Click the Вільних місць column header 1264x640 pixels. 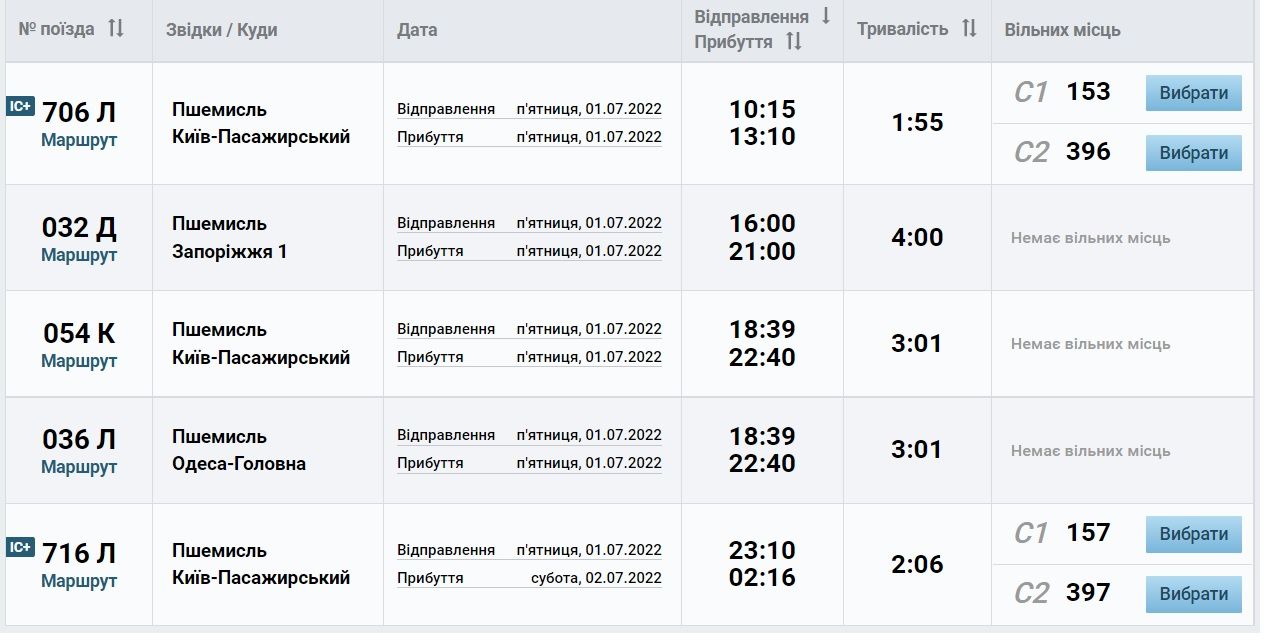pyautogui.click(x=1062, y=30)
